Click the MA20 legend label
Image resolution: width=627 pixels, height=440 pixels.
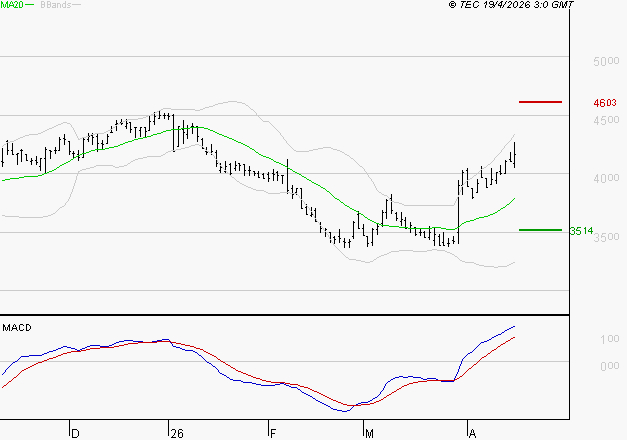12,5
